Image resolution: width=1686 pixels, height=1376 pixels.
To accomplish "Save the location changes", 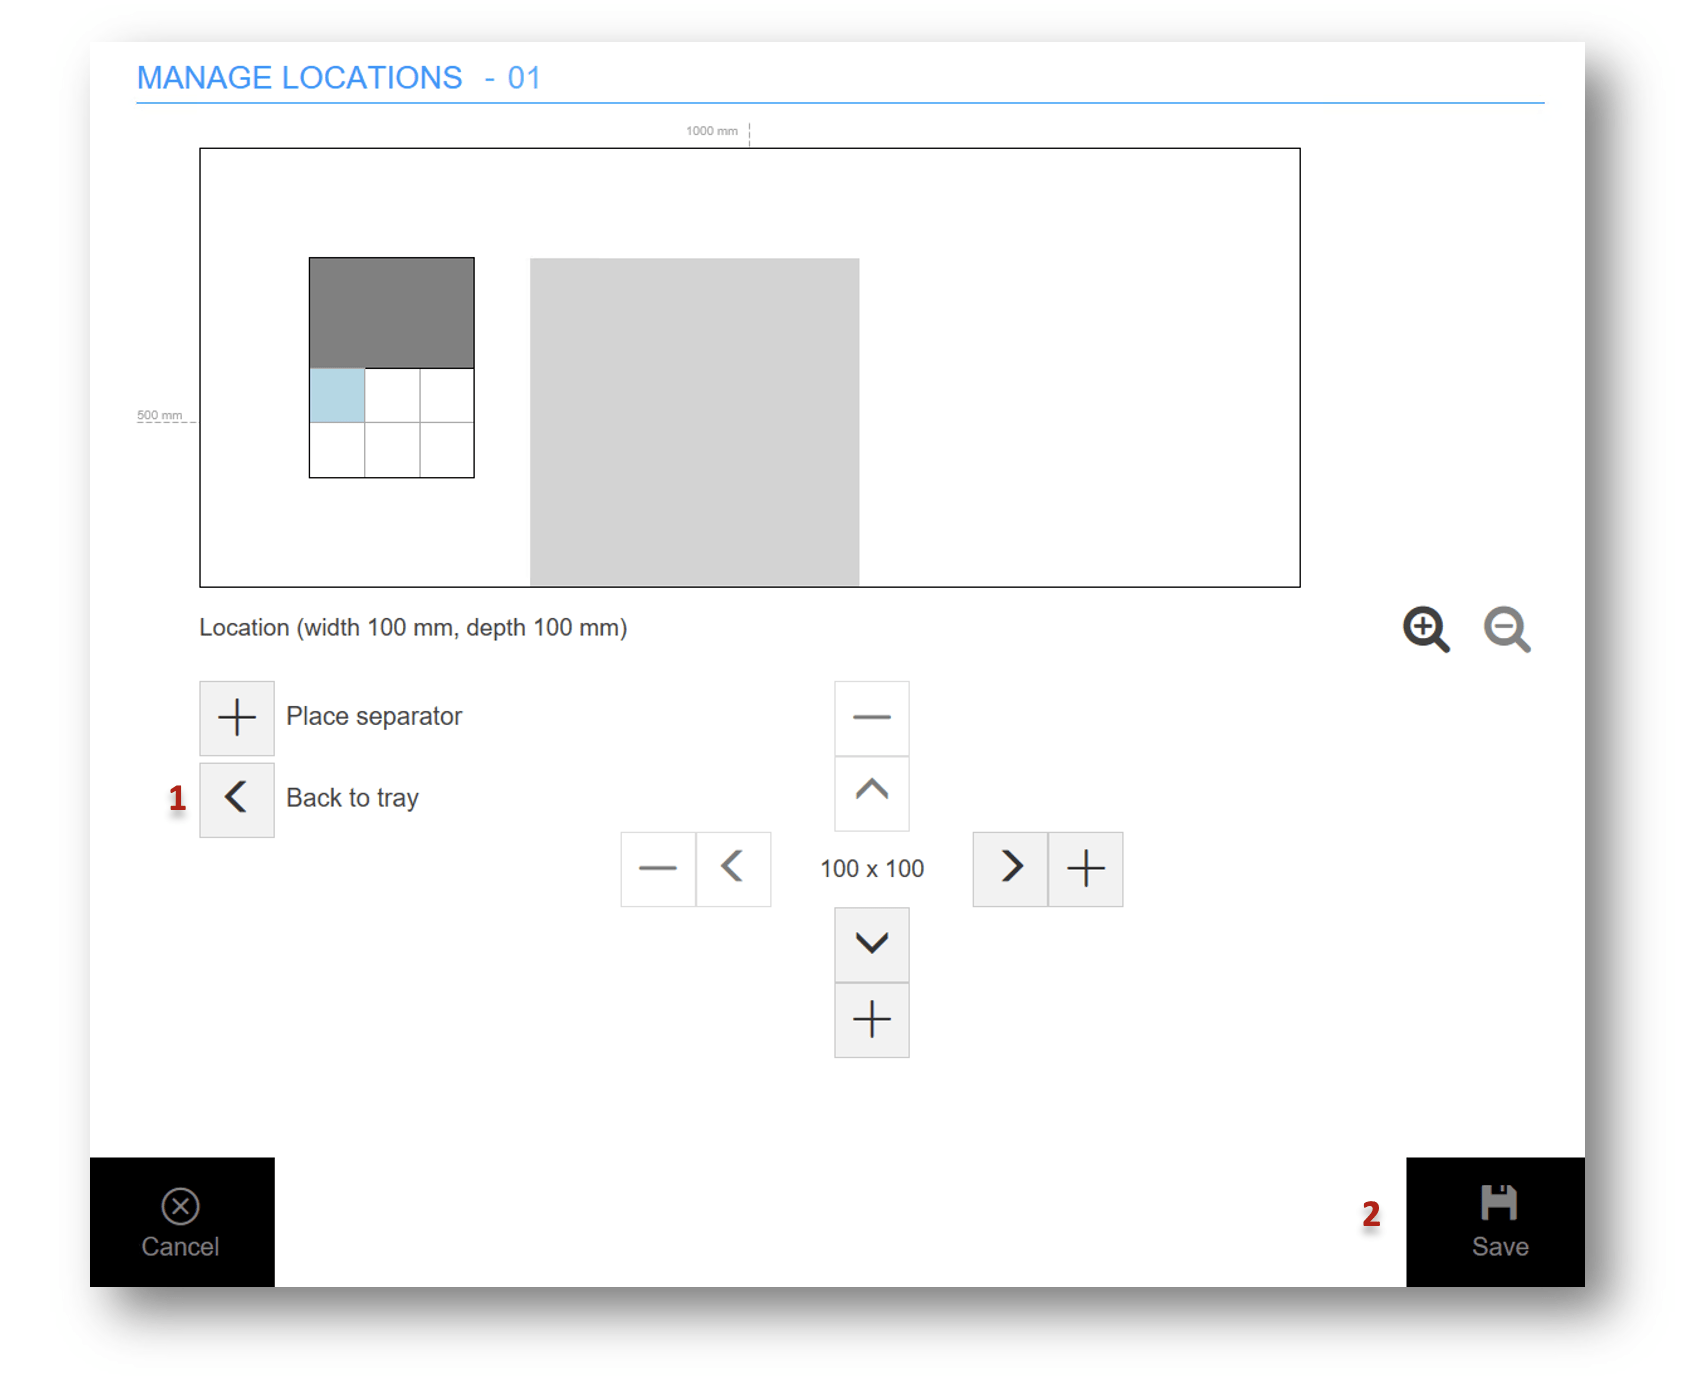I will (x=1497, y=1222).
